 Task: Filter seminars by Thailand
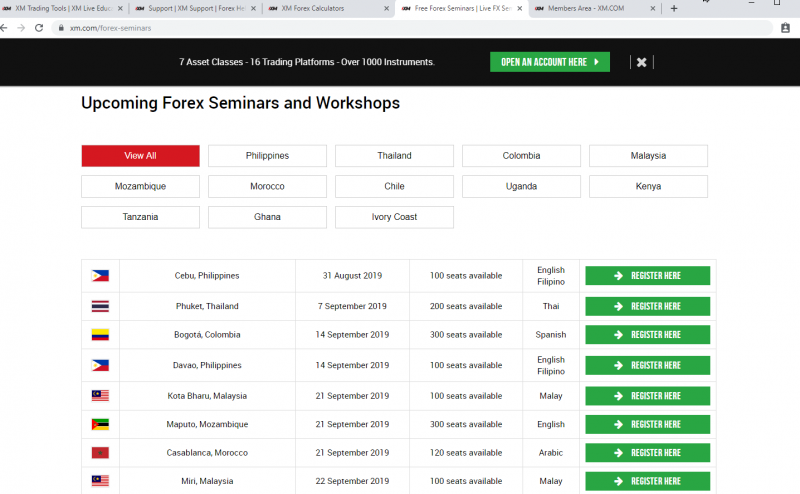coord(394,156)
